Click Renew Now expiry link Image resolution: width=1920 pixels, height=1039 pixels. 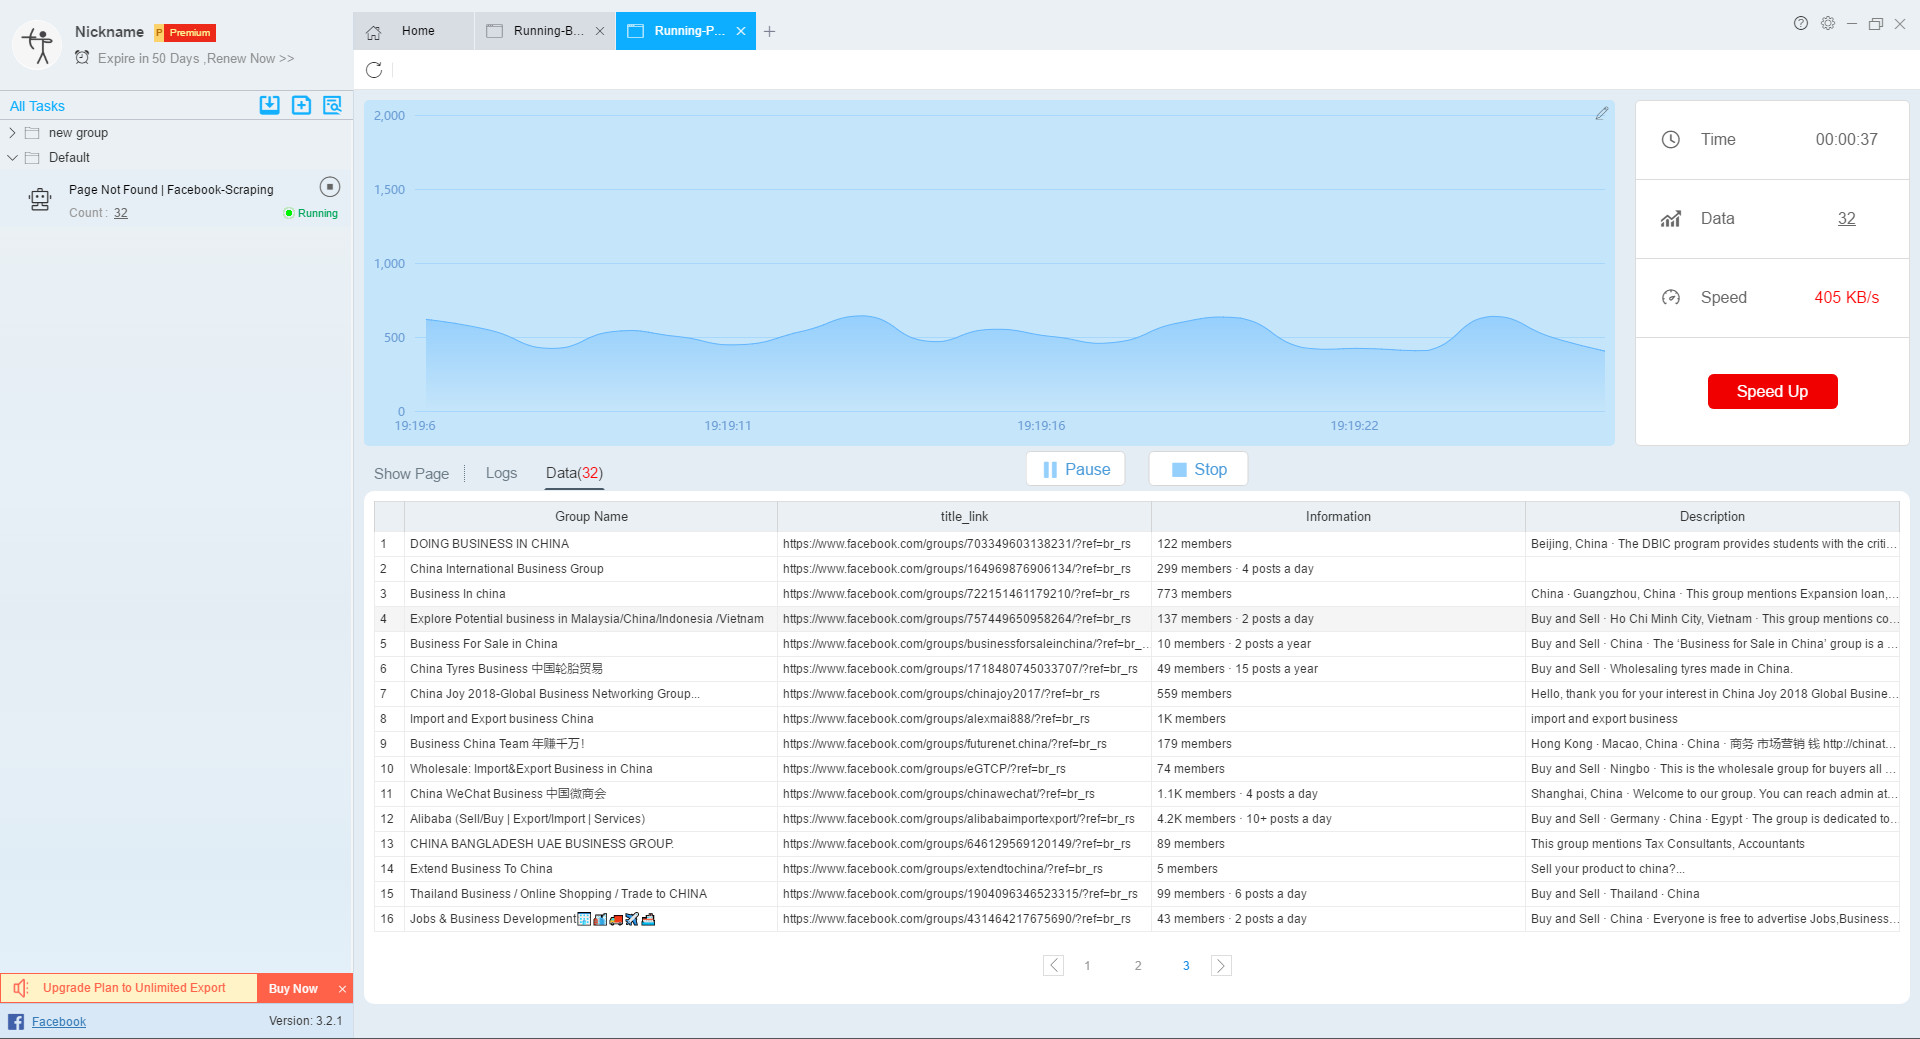tap(250, 58)
